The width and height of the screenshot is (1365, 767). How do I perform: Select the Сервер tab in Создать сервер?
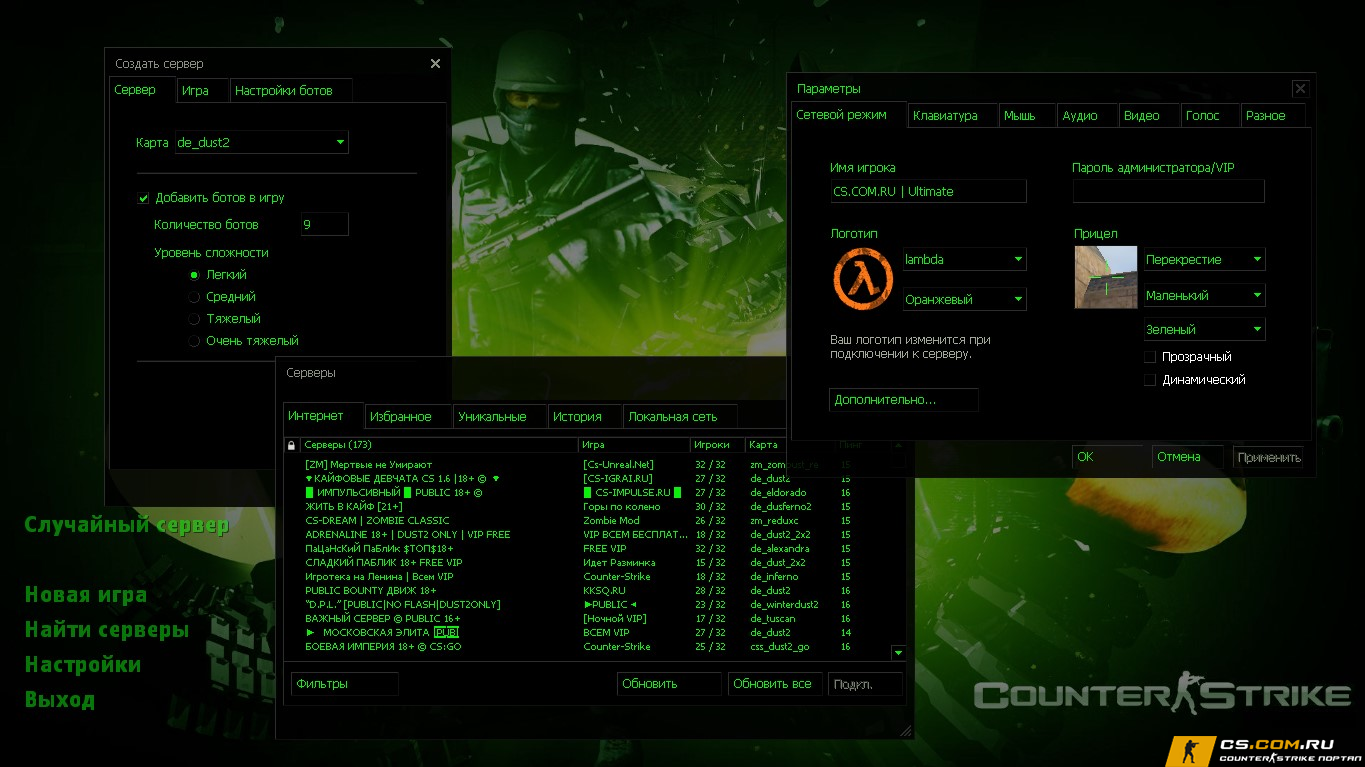point(141,90)
